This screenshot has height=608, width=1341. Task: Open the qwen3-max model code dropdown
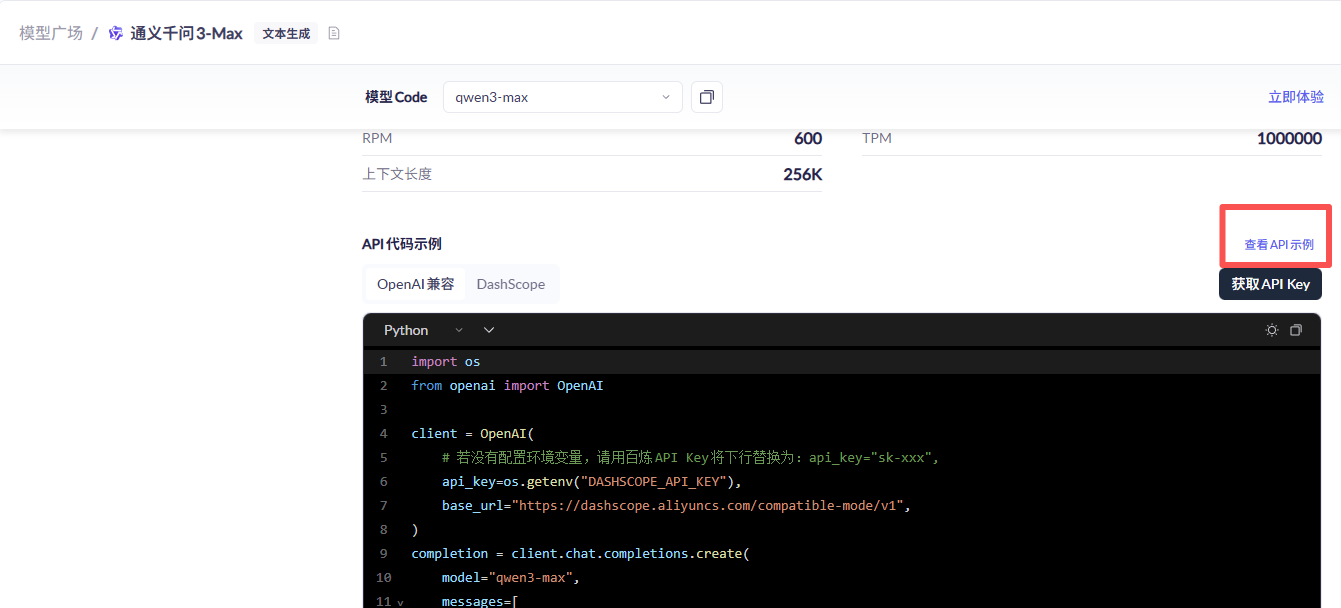point(563,97)
